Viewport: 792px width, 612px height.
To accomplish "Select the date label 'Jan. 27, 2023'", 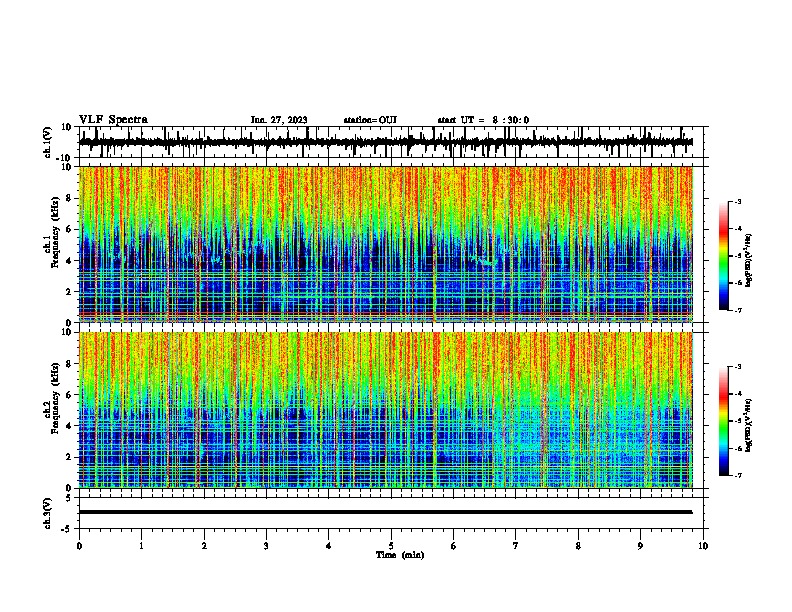I will point(279,120).
